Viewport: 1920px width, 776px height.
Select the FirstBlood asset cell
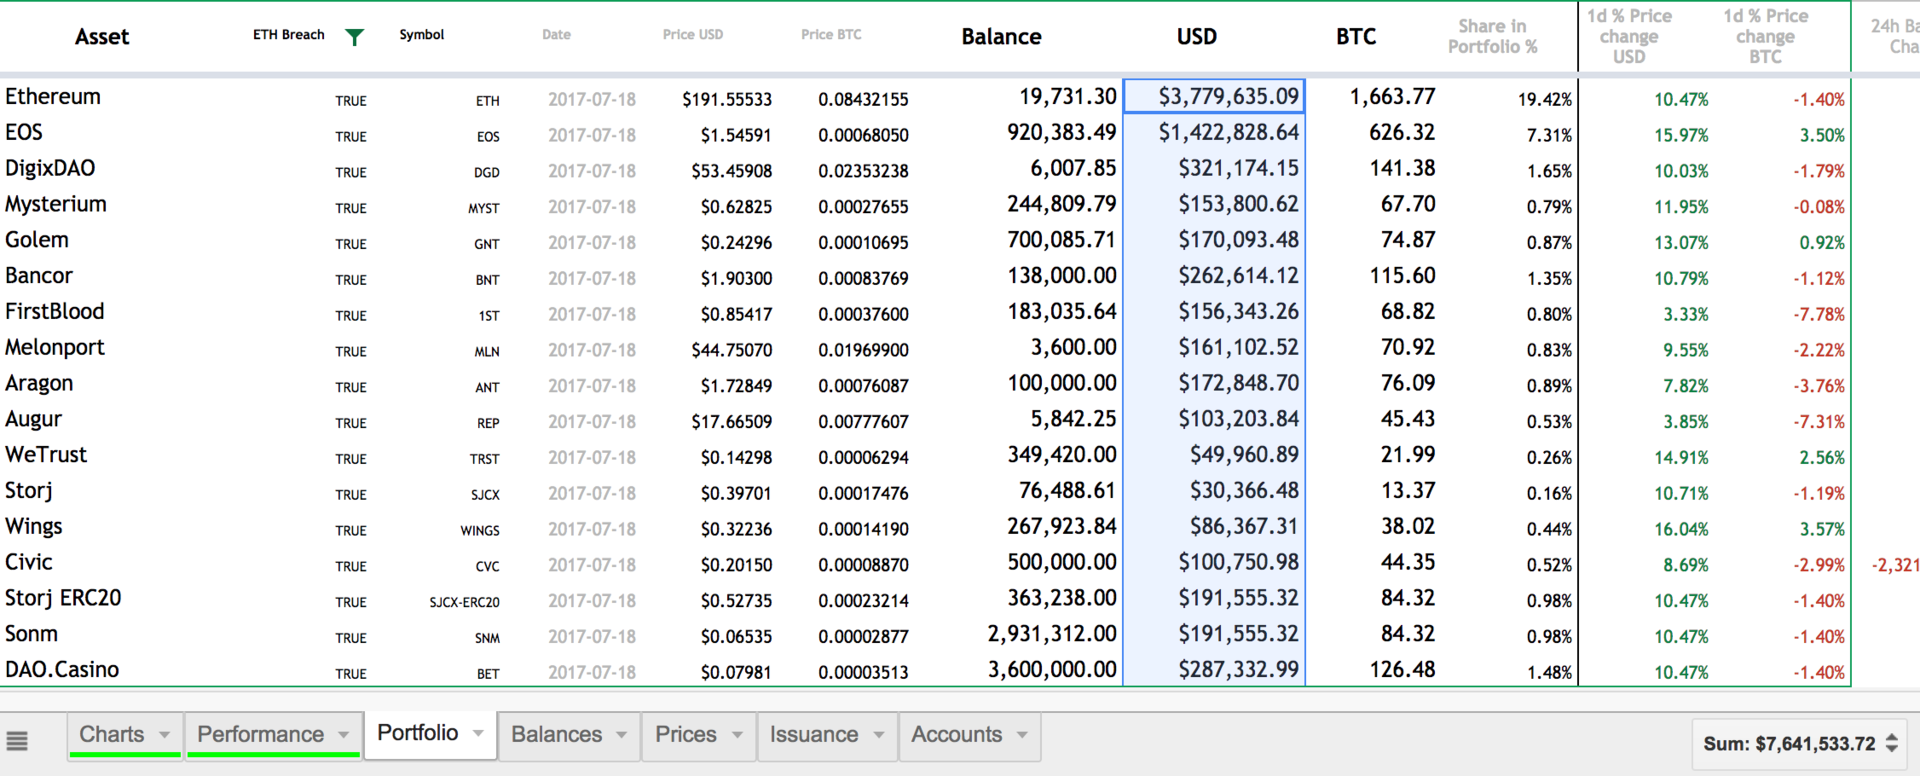55,312
